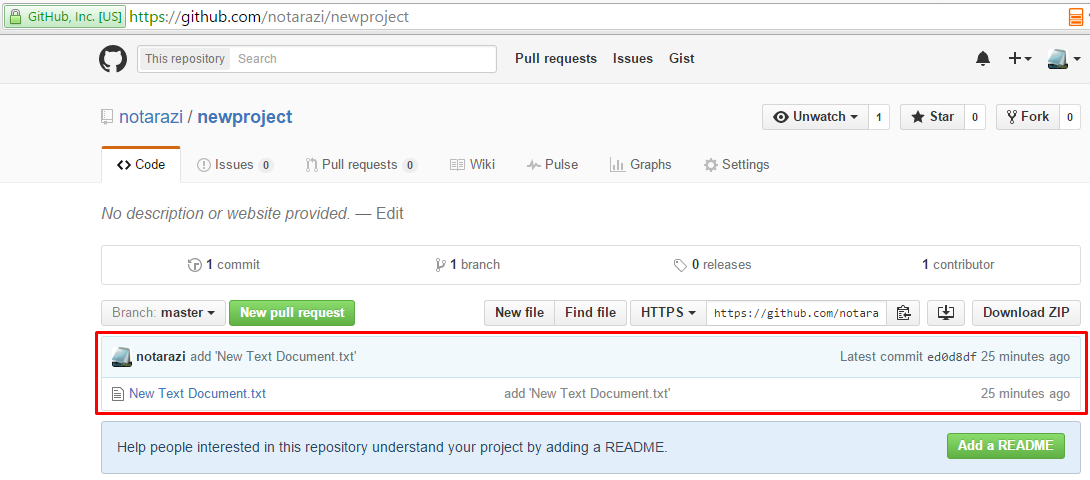Expand the HTTPS protocol dropdown
The image size is (1090, 480).
(x=668, y=313)
